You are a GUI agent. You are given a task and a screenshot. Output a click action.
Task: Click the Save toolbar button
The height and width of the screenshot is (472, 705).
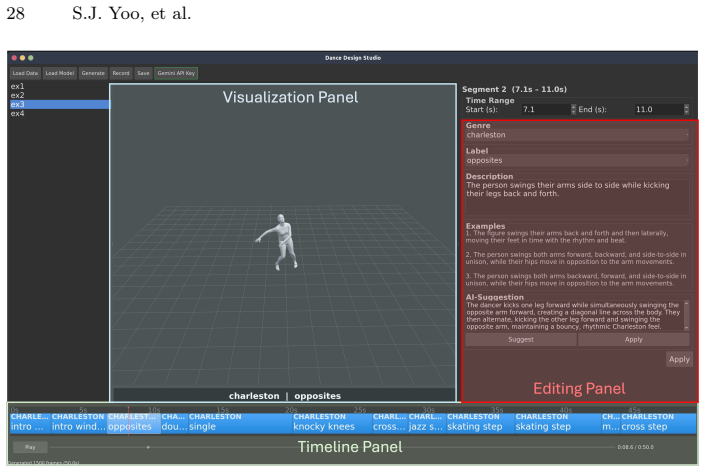tap(143, 73)
